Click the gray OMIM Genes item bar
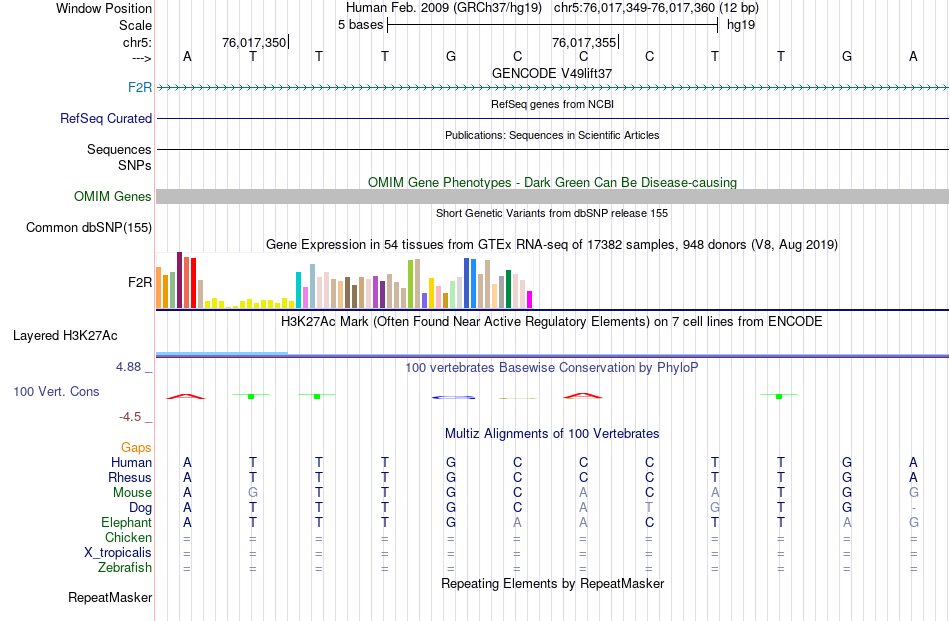 (553, 196)
